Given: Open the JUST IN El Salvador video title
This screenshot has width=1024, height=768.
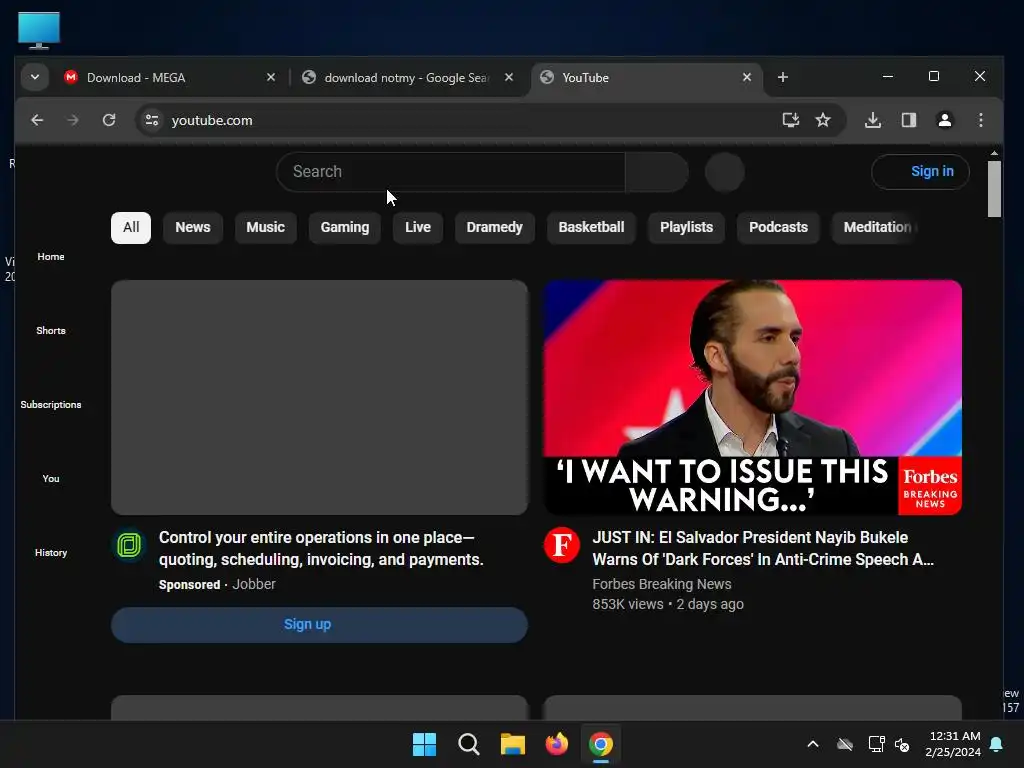Looking at the screenshot, I should (763, 549).
